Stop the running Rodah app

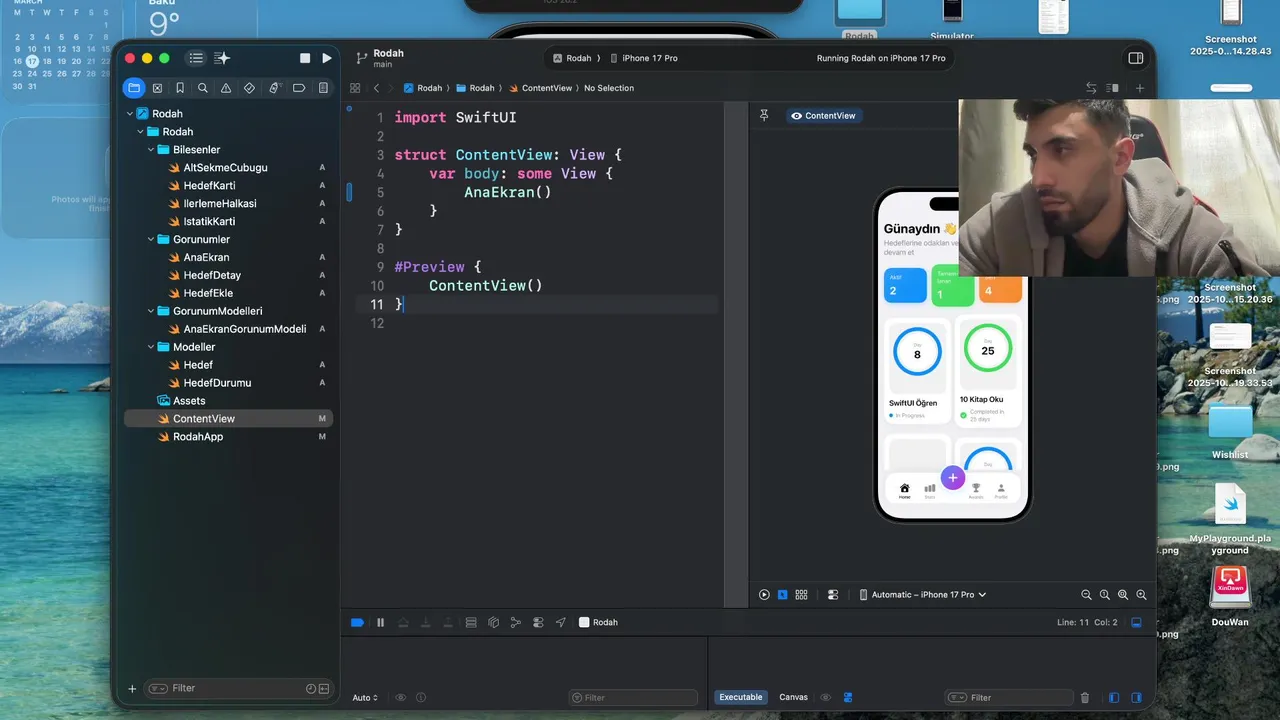tap(305, 58)
